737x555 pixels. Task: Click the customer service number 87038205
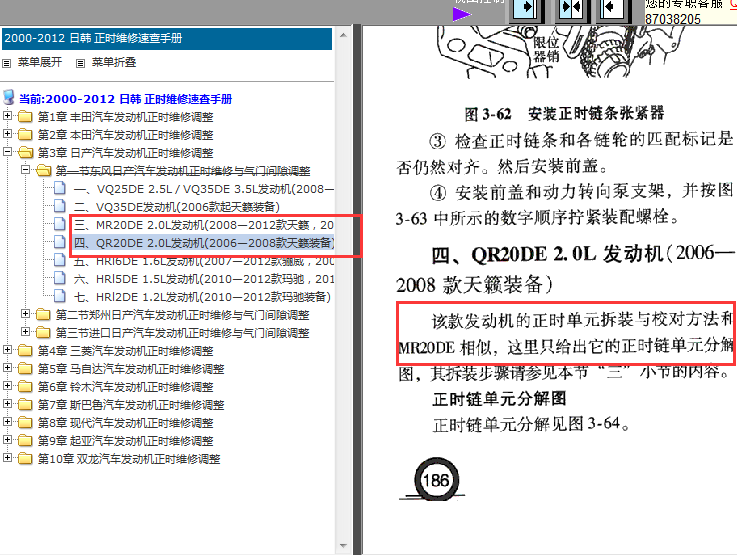point(673,19)
